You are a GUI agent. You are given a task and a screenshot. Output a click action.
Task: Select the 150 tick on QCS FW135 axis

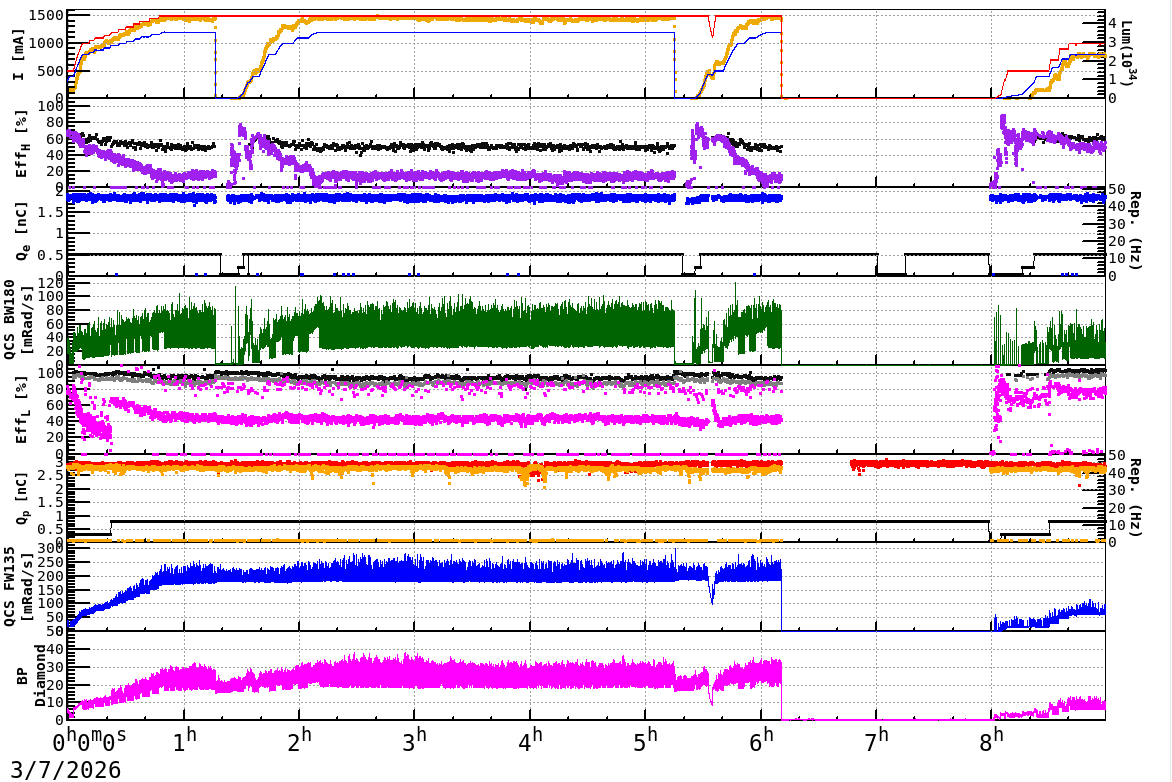52,589
